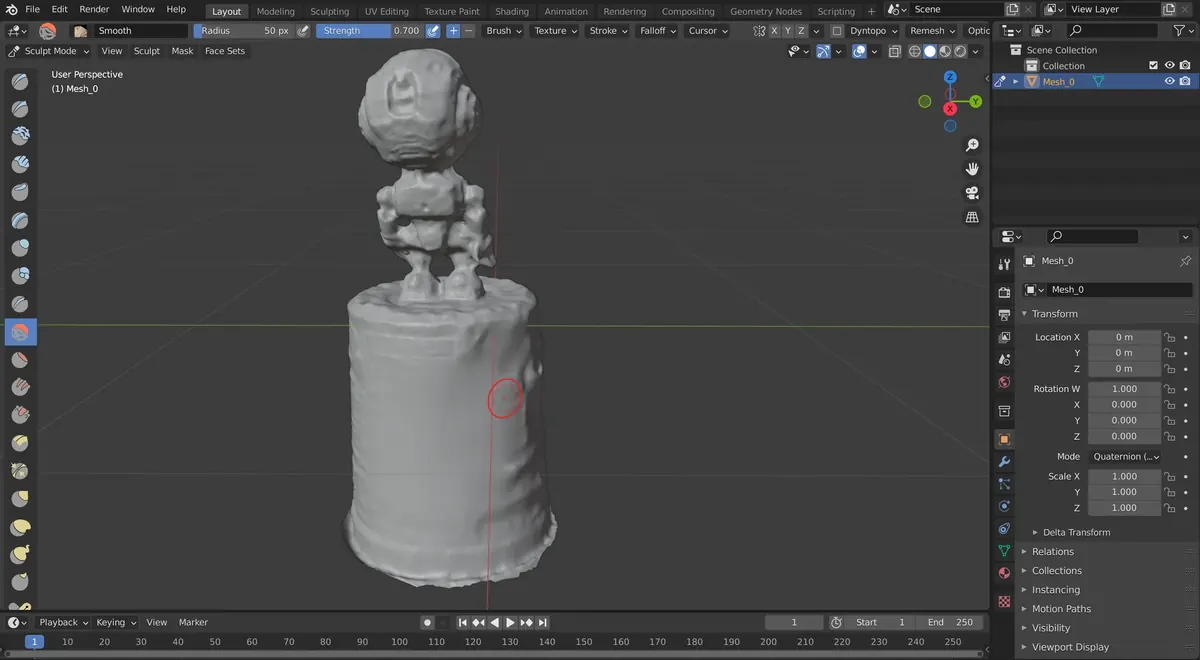This screenshot has height=660, width=1200.
Task: Select the Clay brush tool
Action: point(20,137)
